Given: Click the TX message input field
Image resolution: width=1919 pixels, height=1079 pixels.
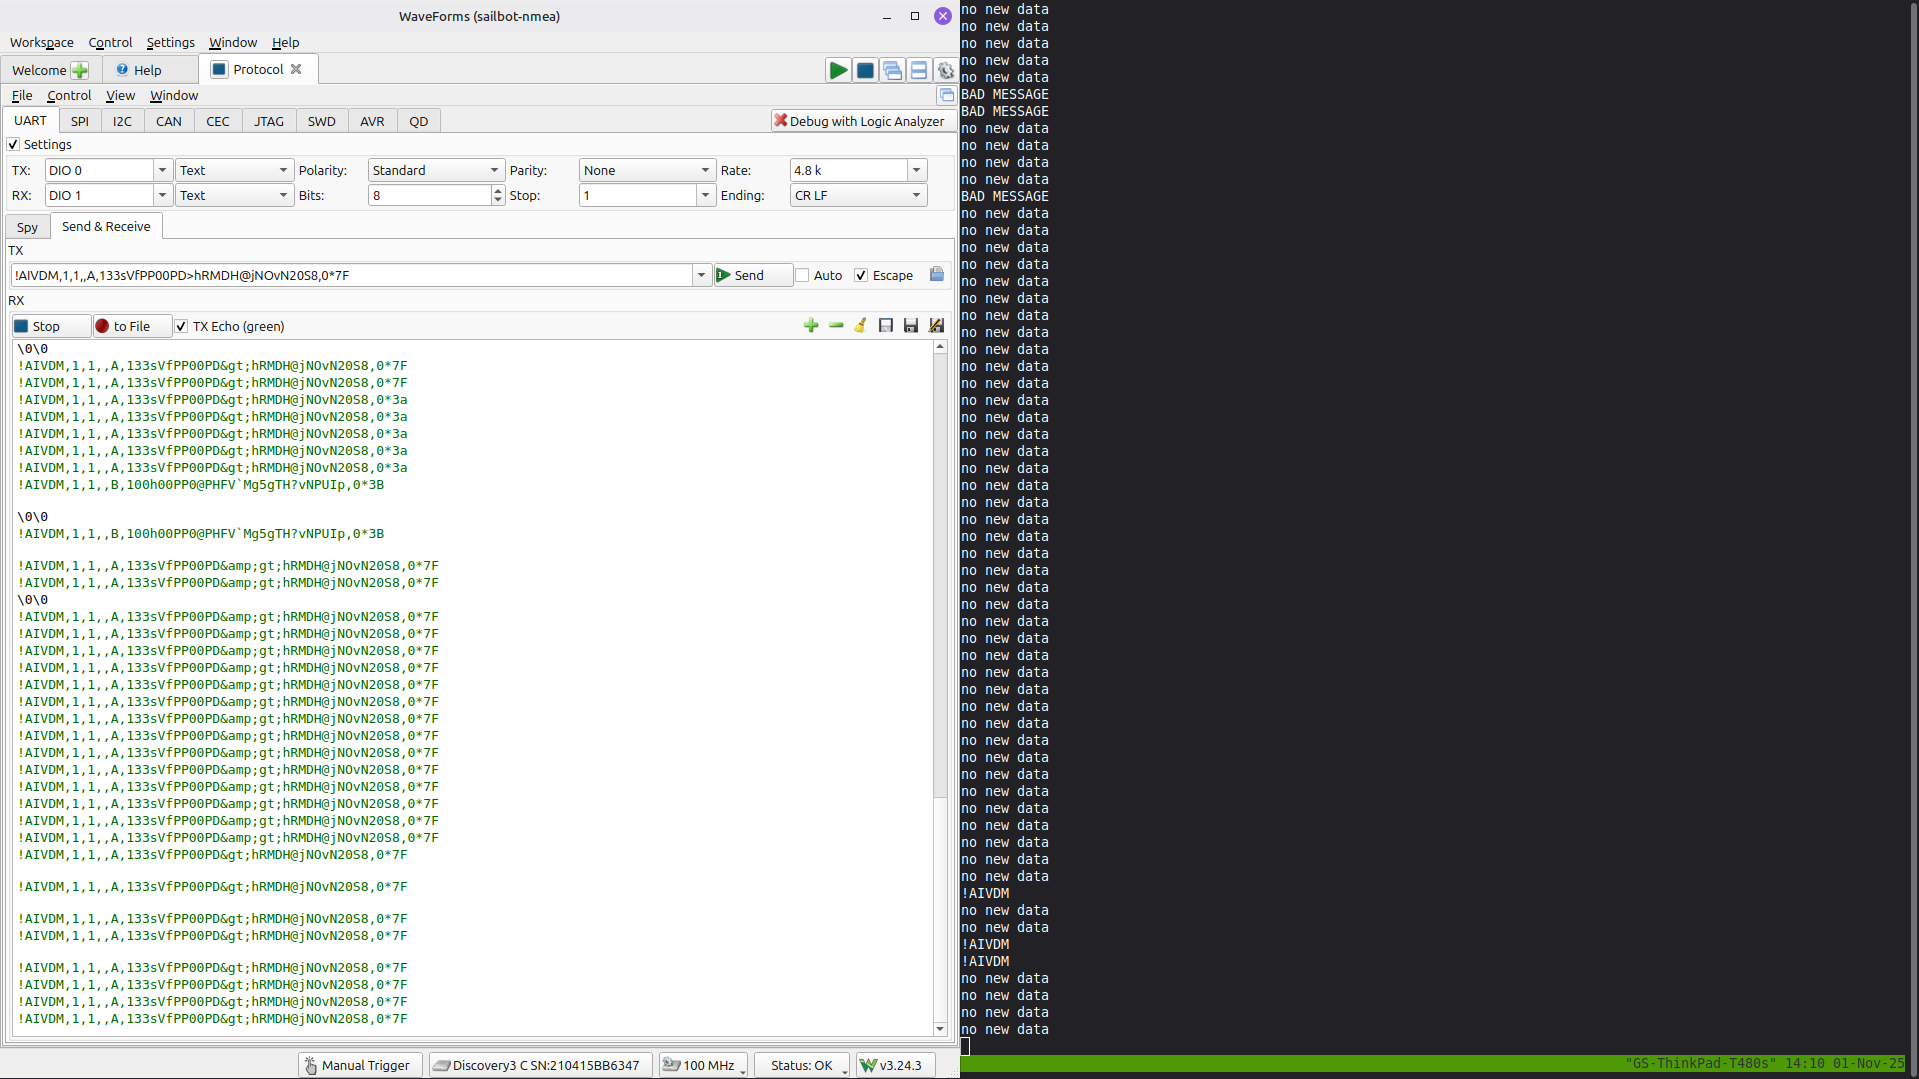Looking at the screenshot, I should pyautogui.click(x=352, y=275).
